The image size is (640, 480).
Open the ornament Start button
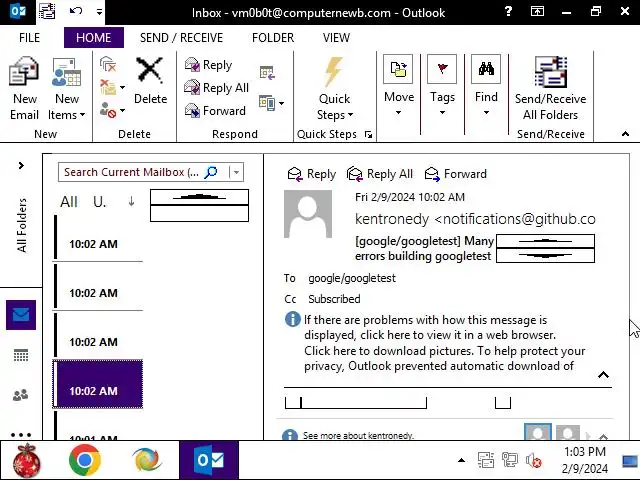[x=27, y=460]
